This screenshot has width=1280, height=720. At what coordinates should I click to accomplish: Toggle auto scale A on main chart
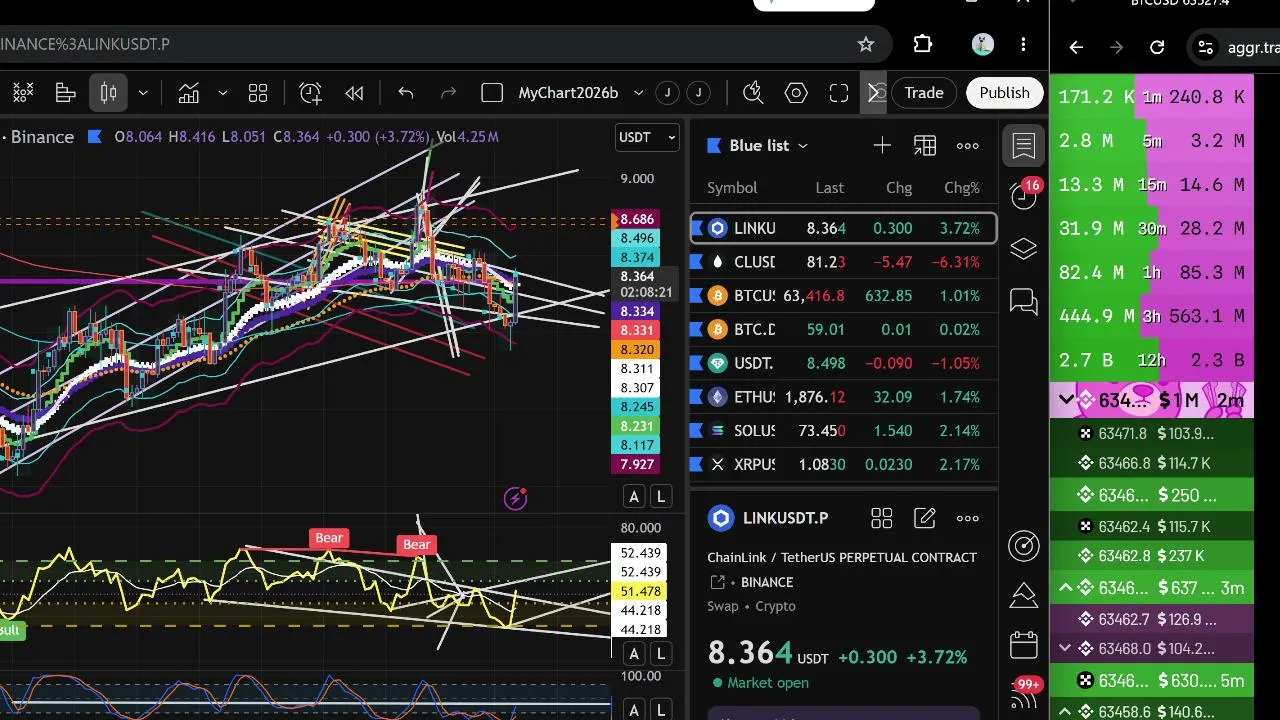(634, 496)
